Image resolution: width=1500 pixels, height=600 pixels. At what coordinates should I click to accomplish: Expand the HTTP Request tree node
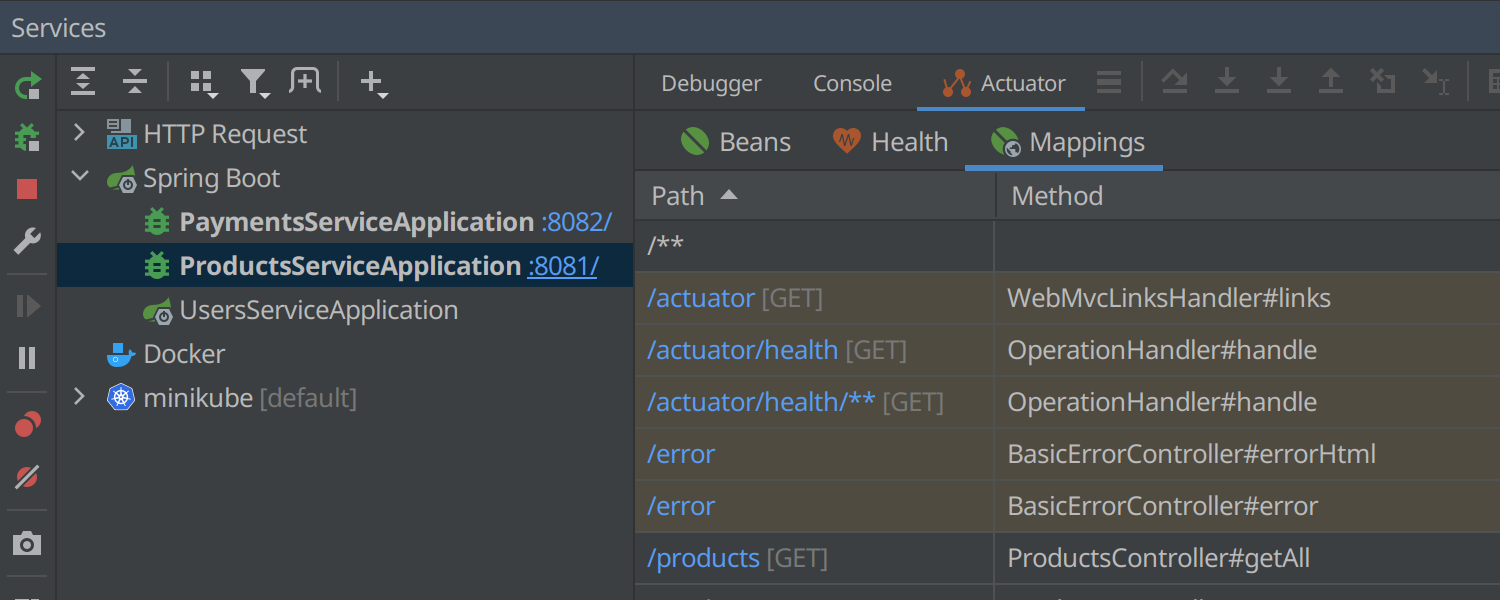click(x=81, y=133)
